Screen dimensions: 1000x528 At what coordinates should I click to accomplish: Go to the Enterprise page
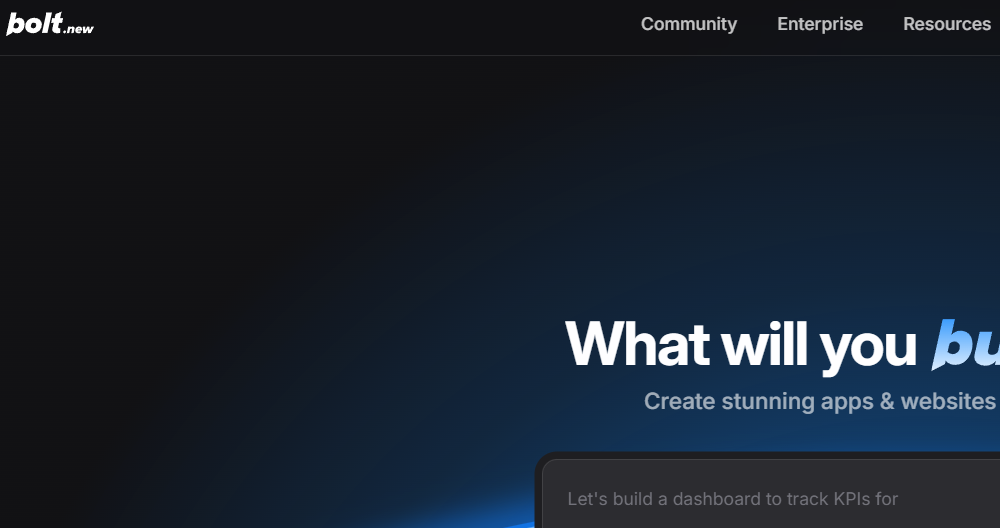[x=819, y=24]
